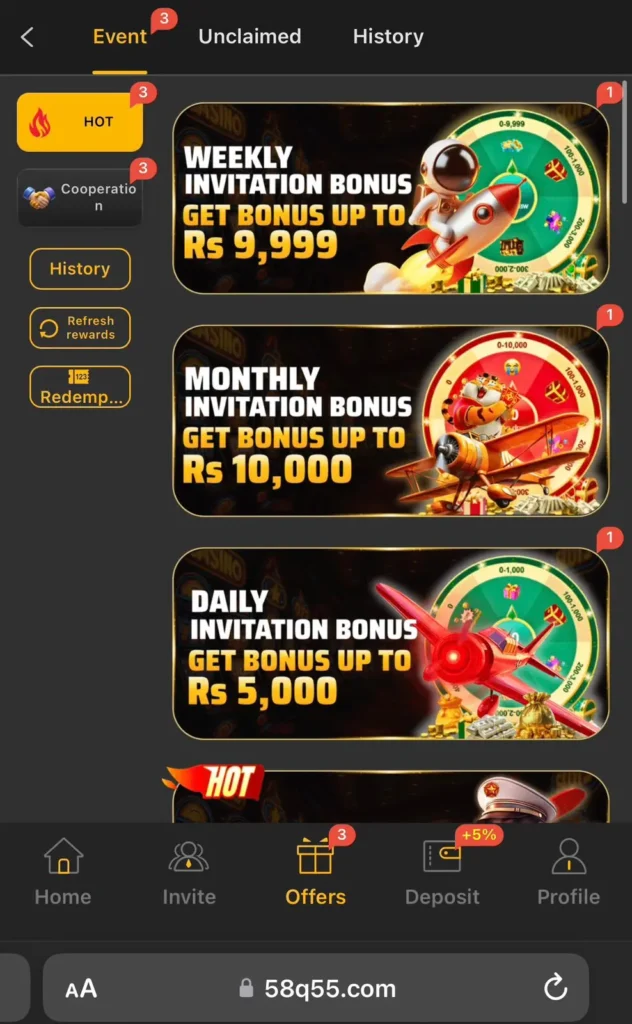Screen dimensions: 632x1024
Task: Go to the Profile person icon
Action: tap(569, 856)
